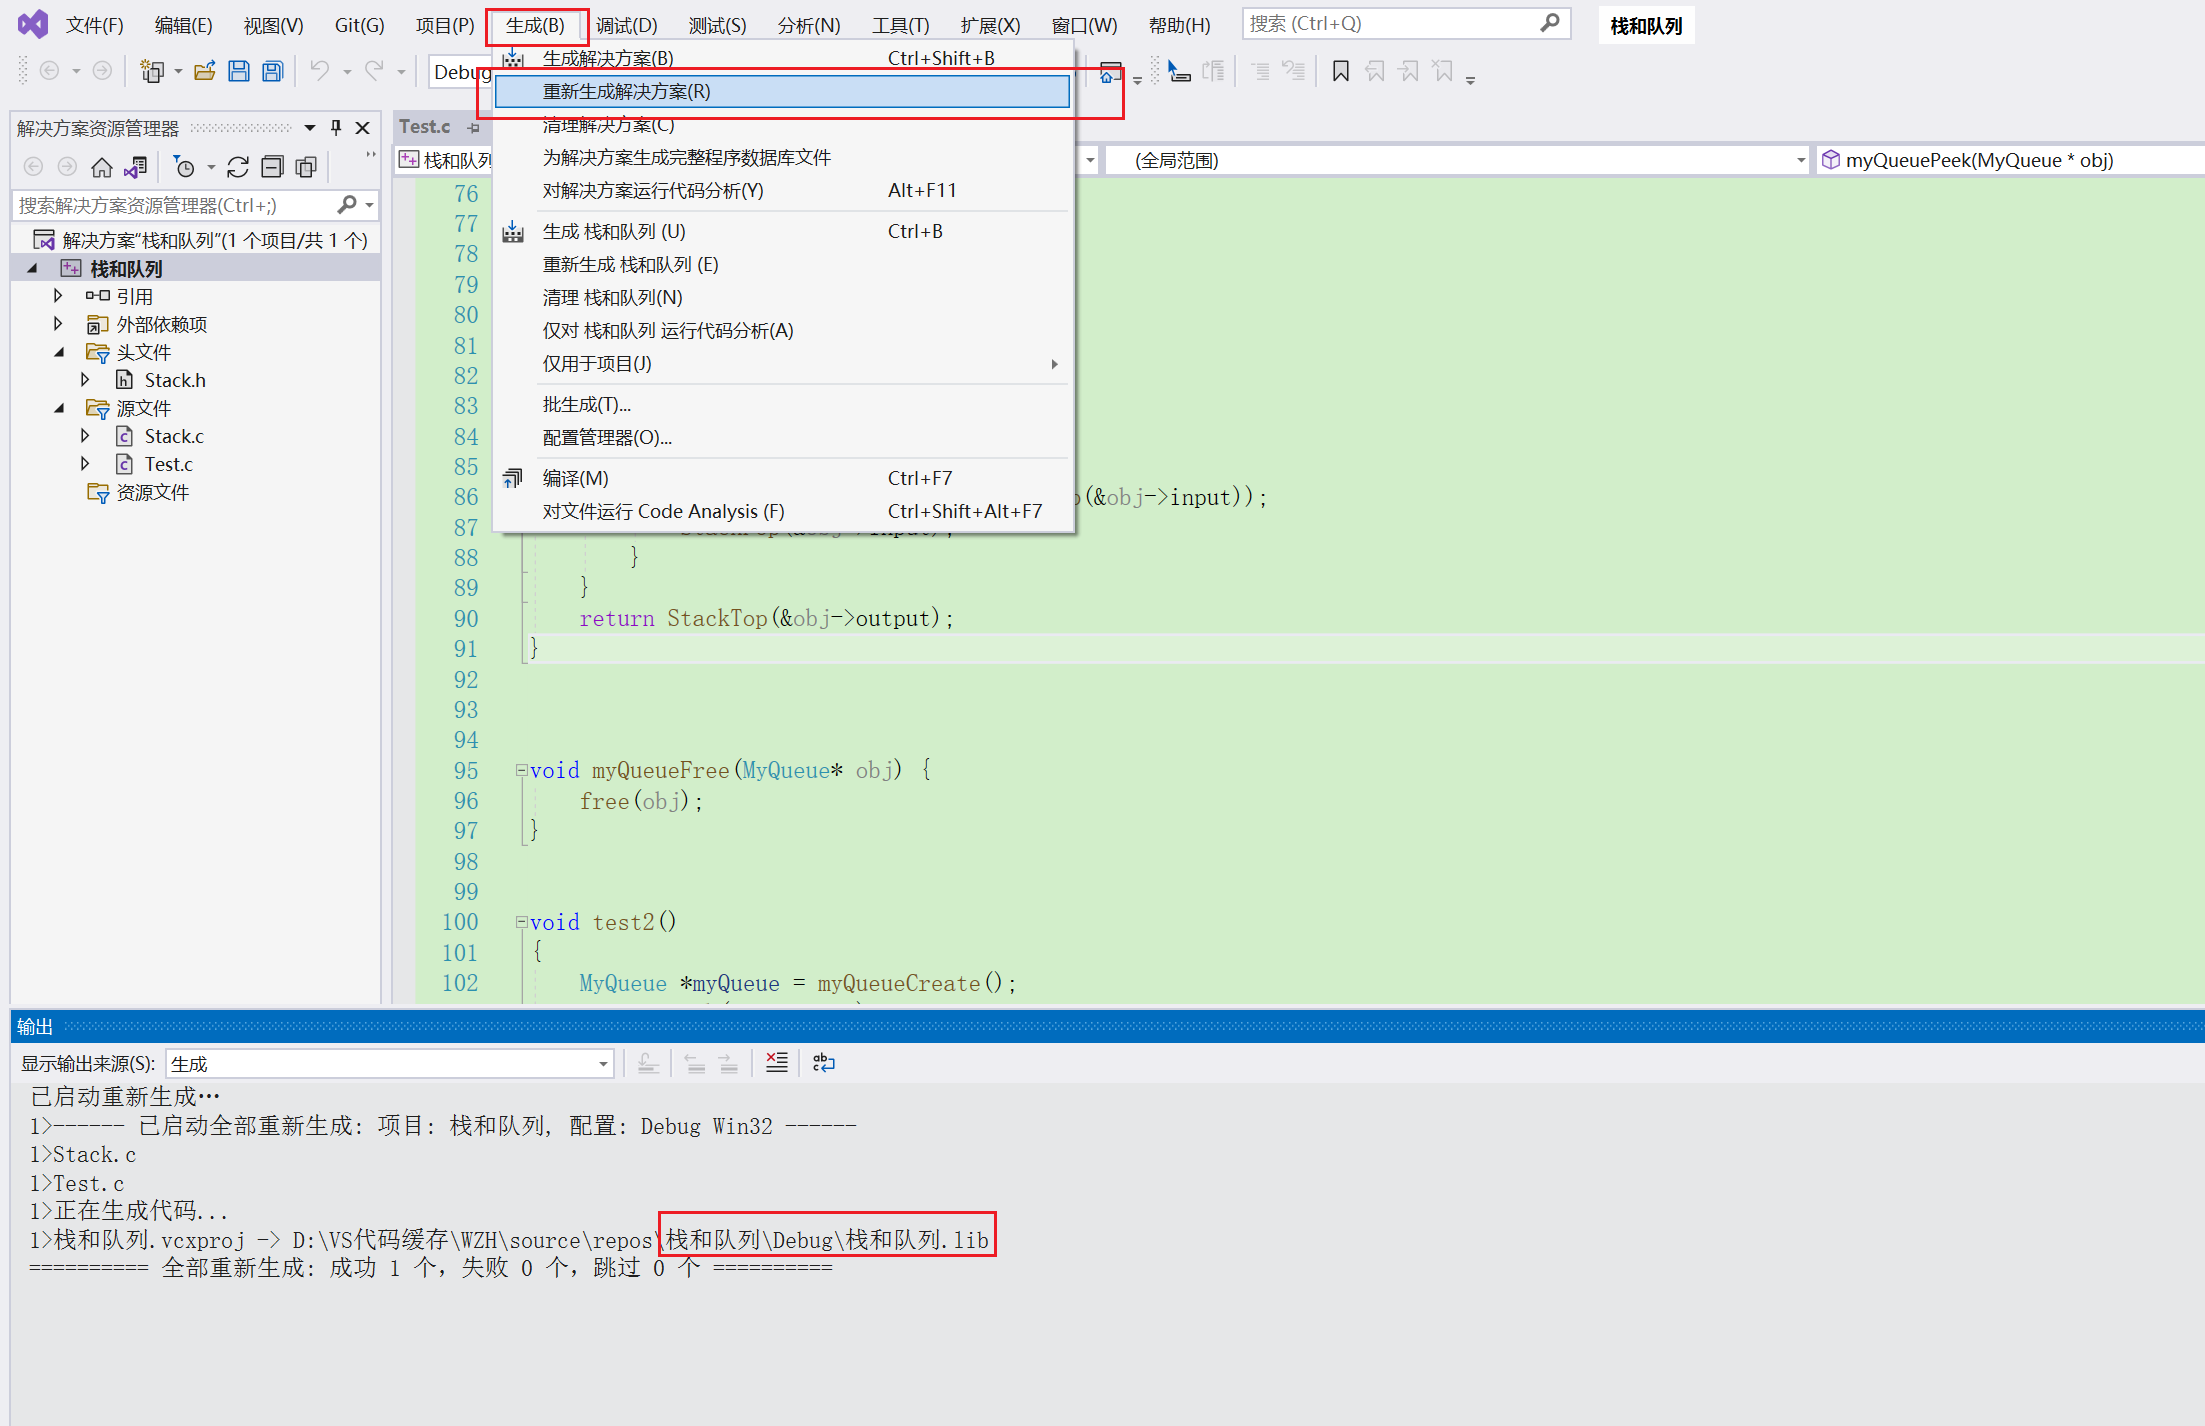Screen dimensions: 2205x1426
Task: Toggle a bookmark using the bookmark icon
Action: [x=1340, y=71]
